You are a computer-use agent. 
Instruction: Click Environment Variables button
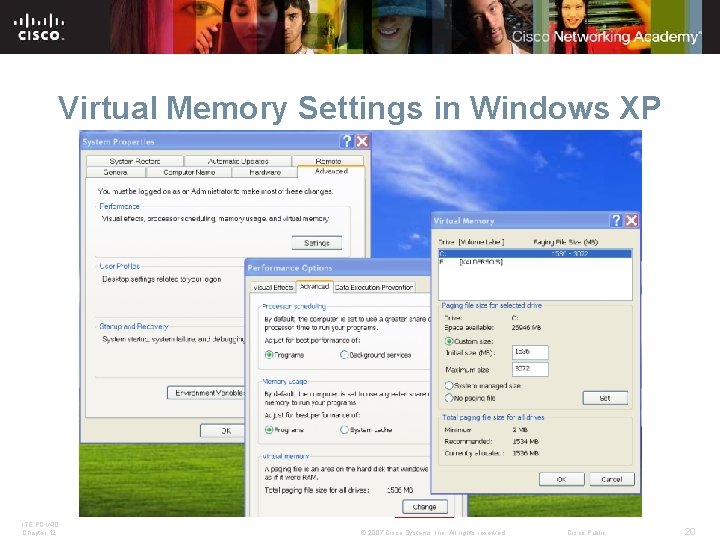[207, 393]
